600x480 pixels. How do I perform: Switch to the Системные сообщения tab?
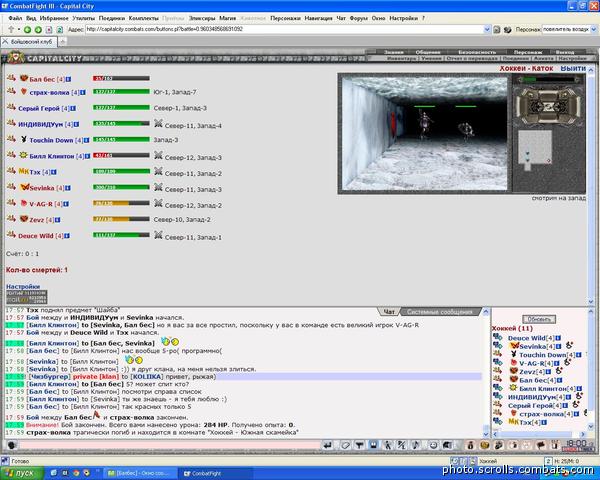439,312
